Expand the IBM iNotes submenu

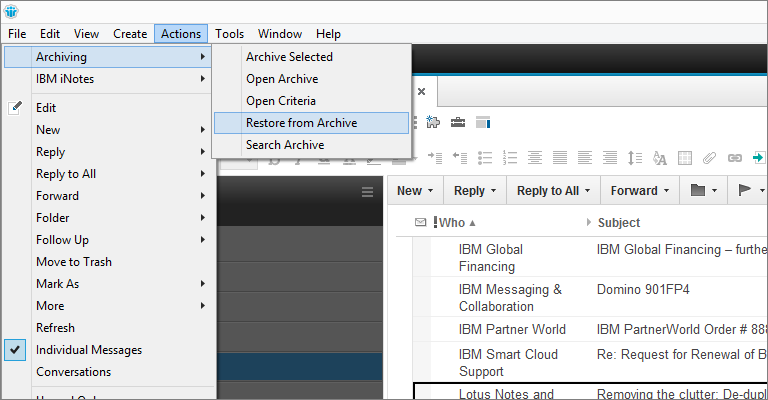[x=108, y=79]
